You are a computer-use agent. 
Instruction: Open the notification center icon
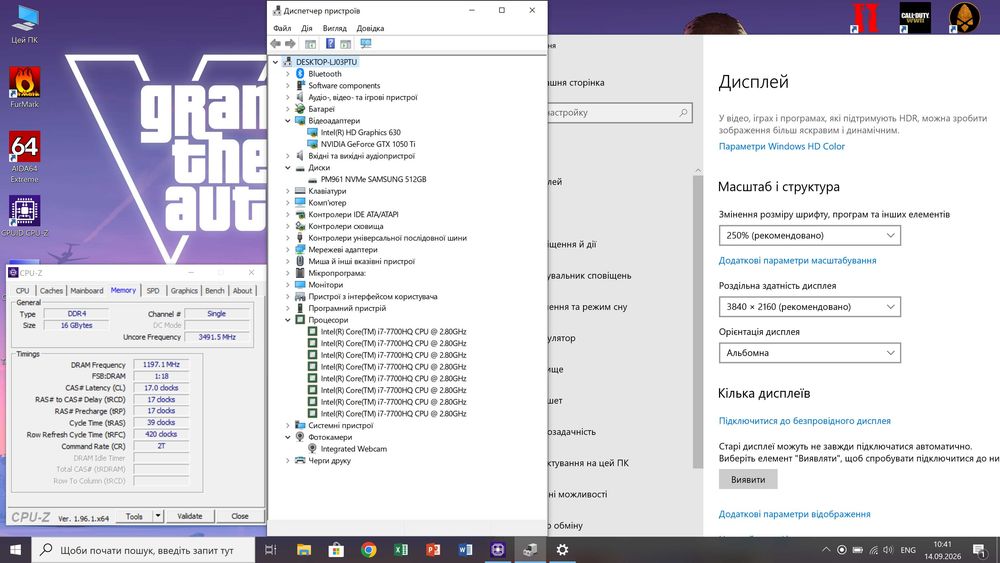[x=980, y=550]
